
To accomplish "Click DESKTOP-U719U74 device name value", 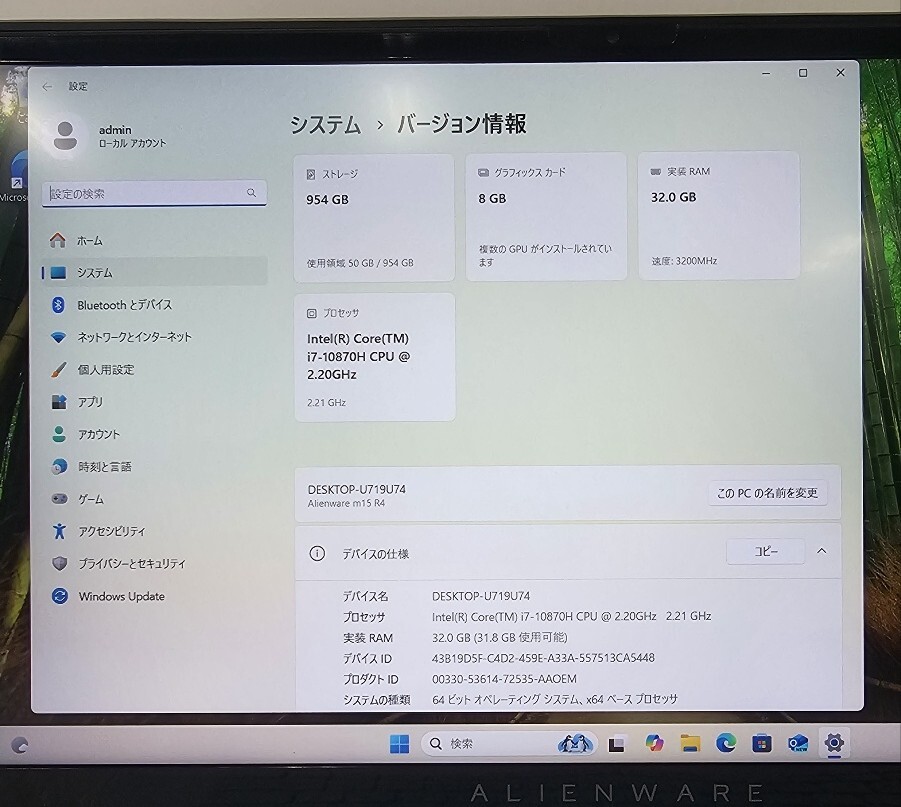I will point(481,596).
